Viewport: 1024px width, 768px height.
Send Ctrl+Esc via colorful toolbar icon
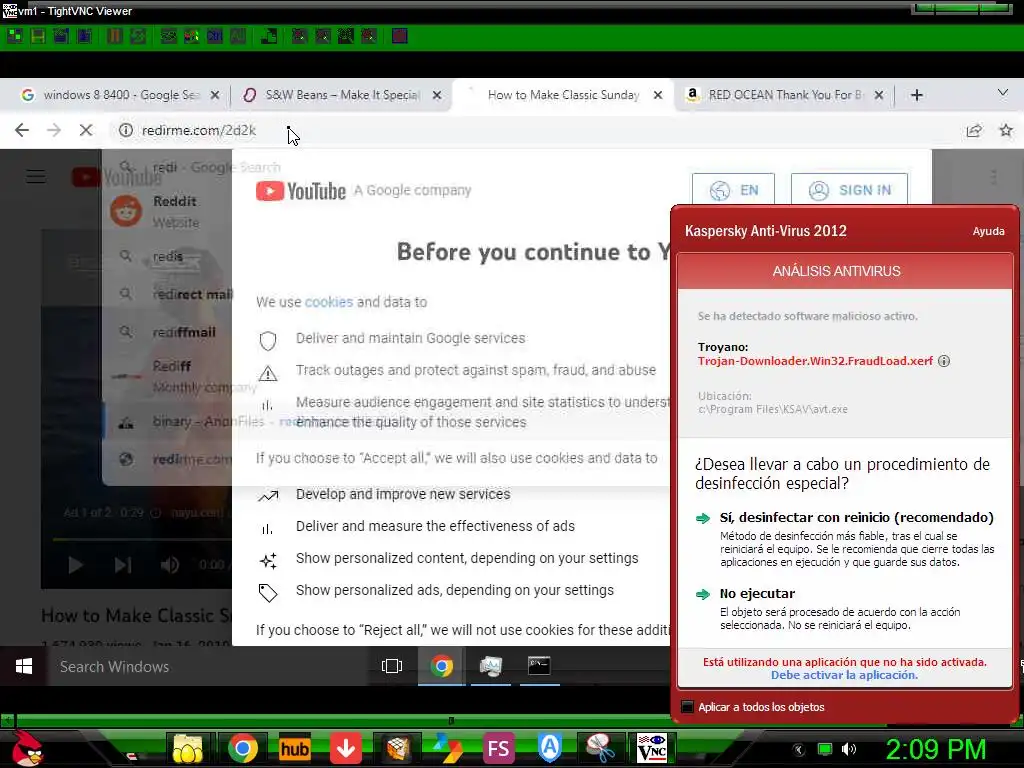191,36
